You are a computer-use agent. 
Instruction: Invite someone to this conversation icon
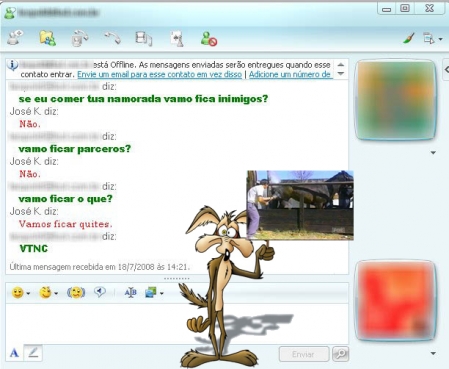(15, 37)
